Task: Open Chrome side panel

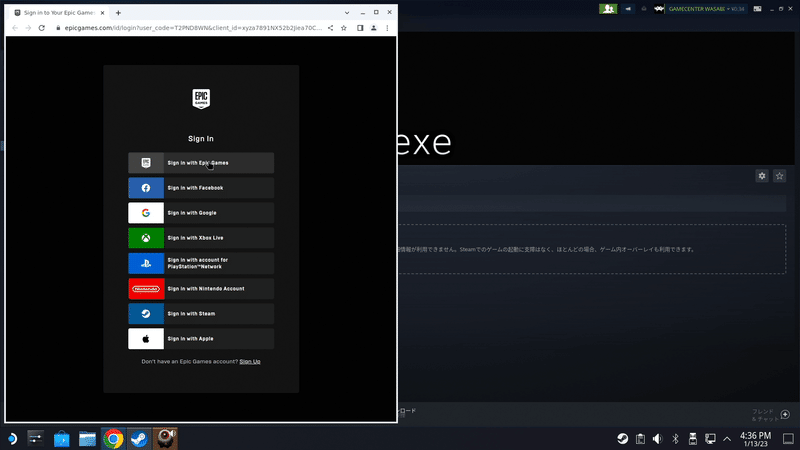Action: pyautogui.click(x=360, y=28)
